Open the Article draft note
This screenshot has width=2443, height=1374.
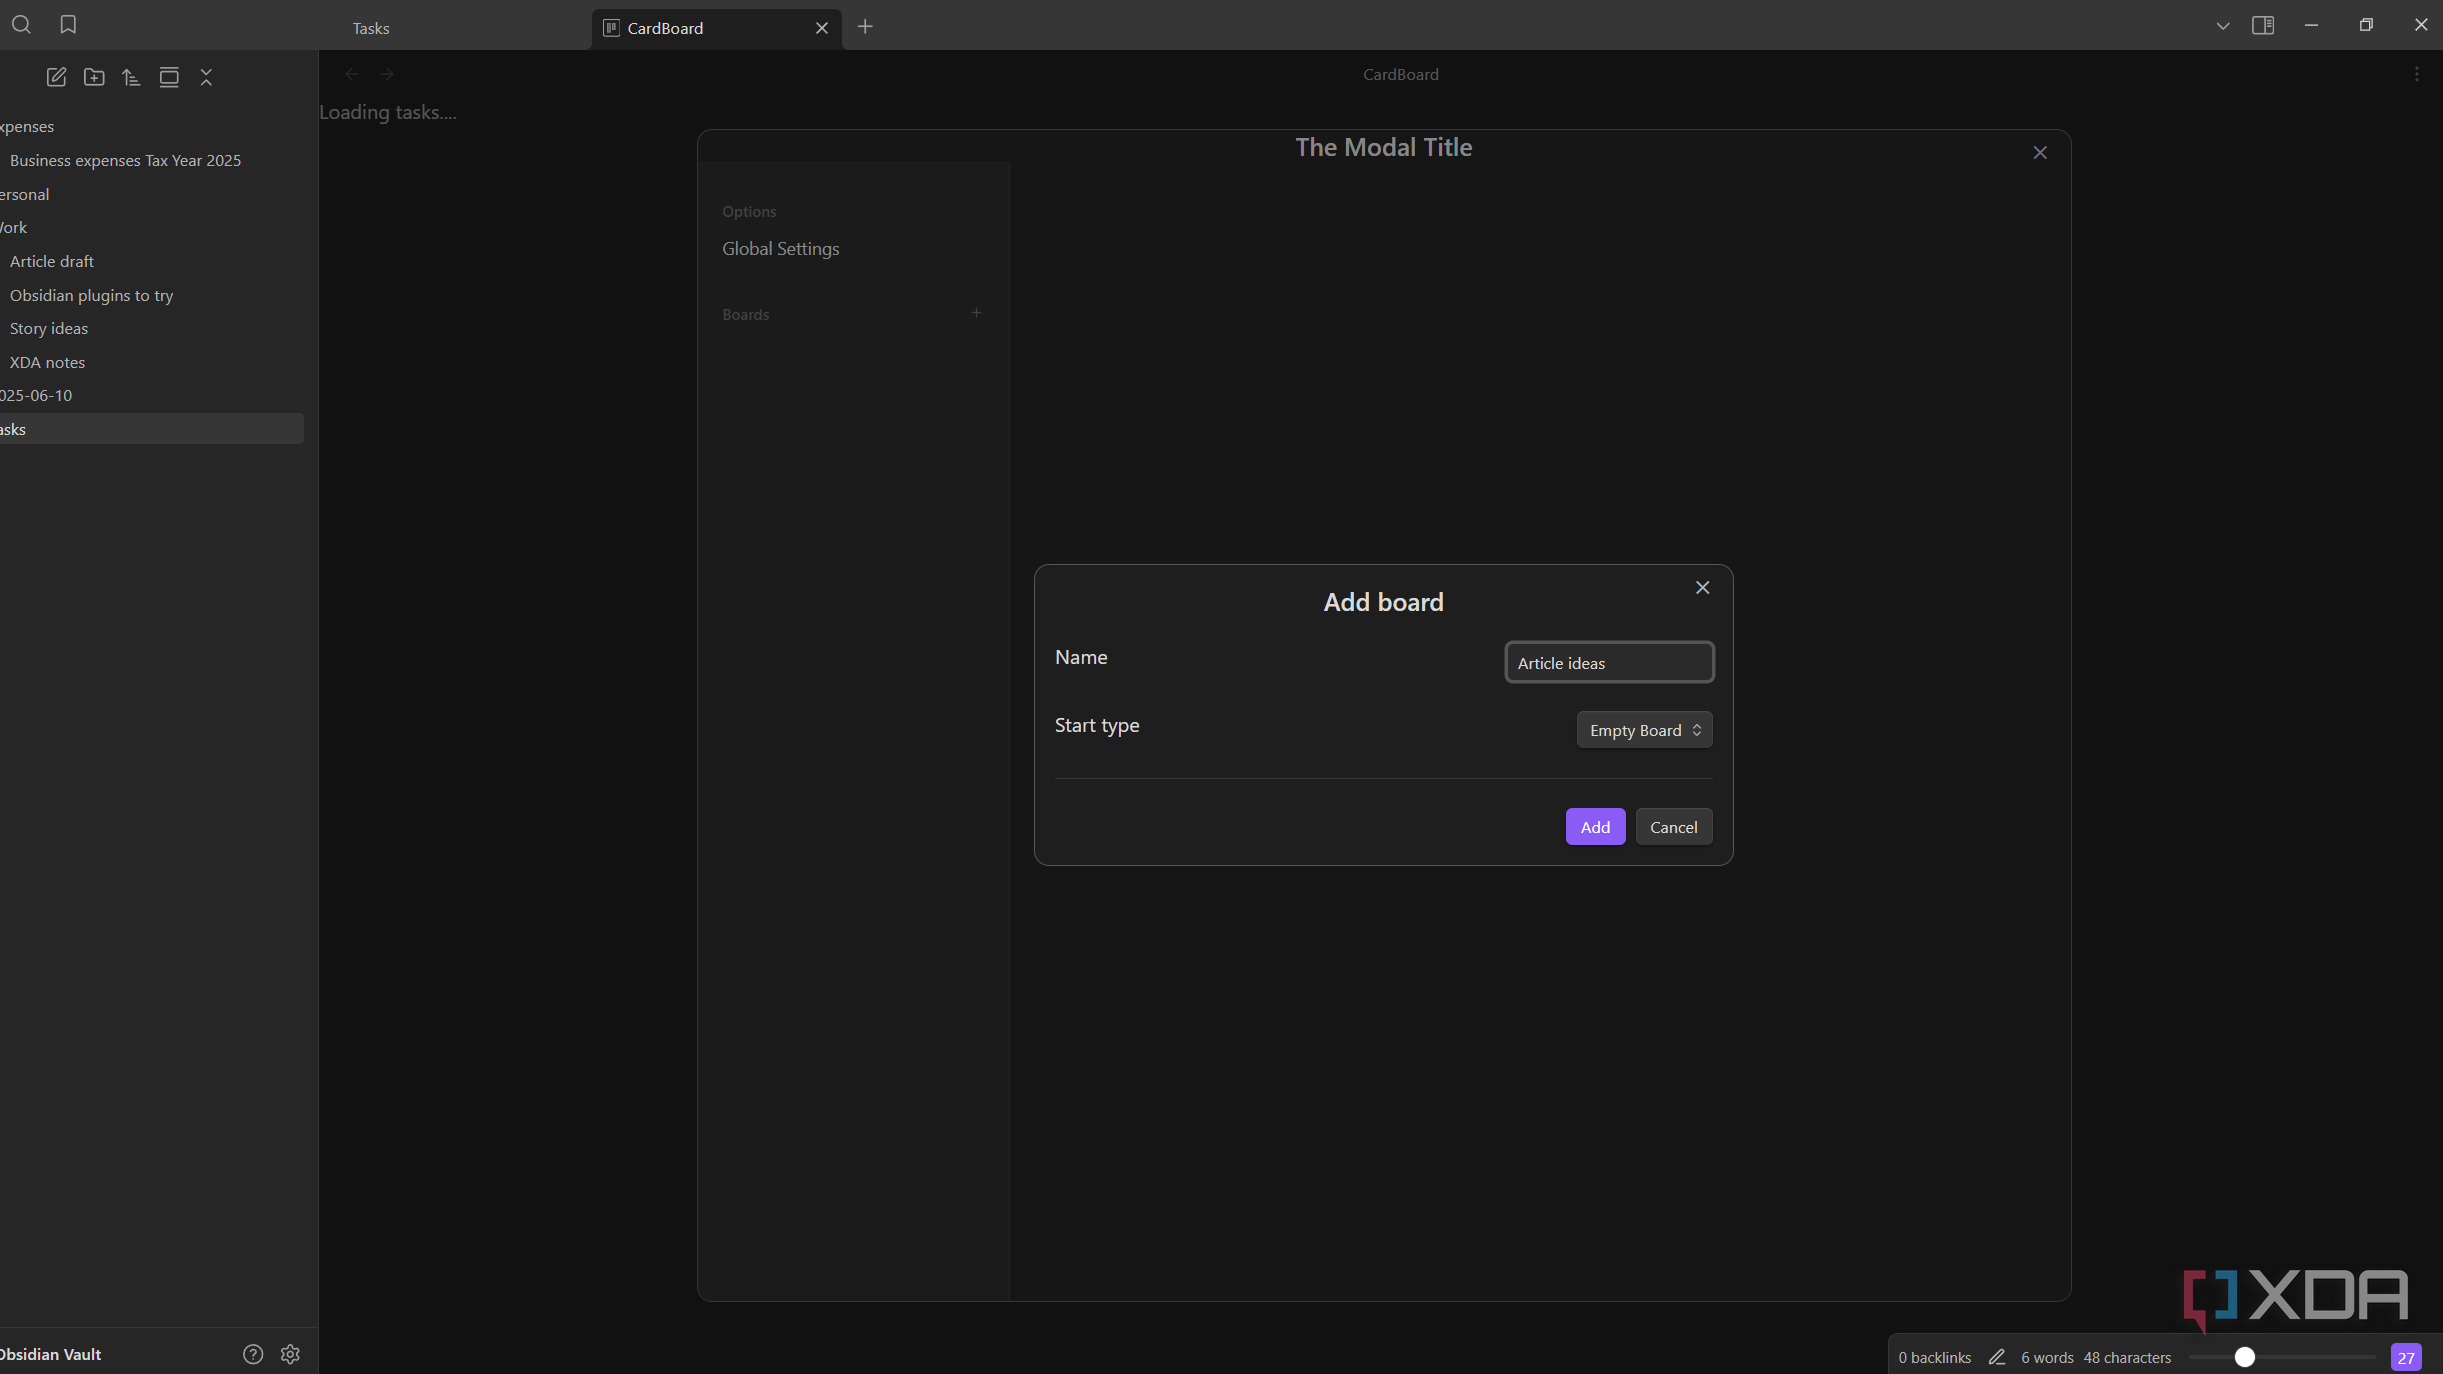[52, 261]
